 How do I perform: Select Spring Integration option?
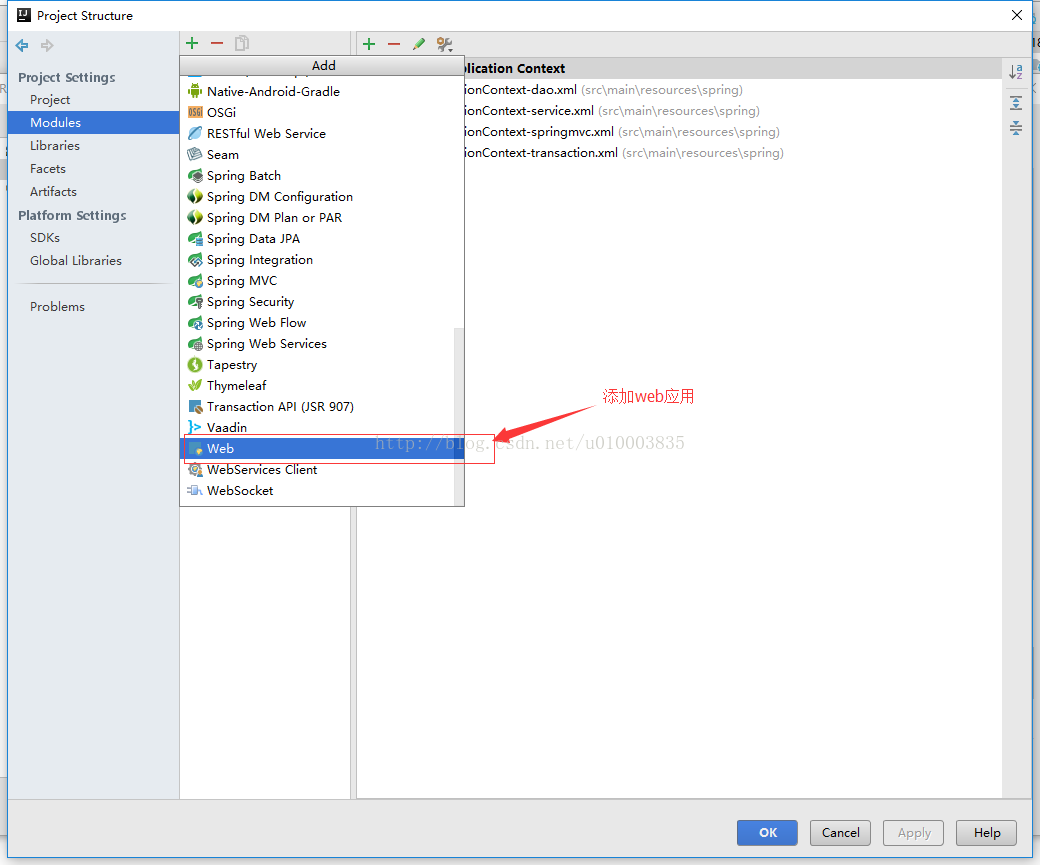[x=322, y=259]
